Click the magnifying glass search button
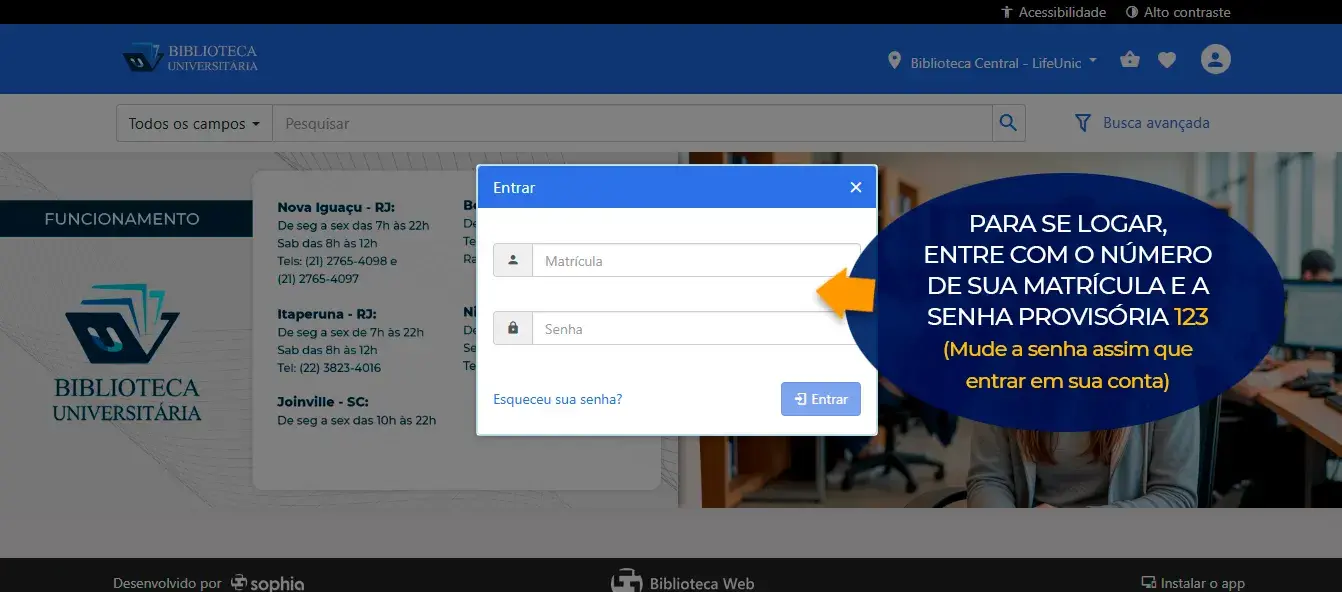Screen dimensions: 1342x592 1008,123
